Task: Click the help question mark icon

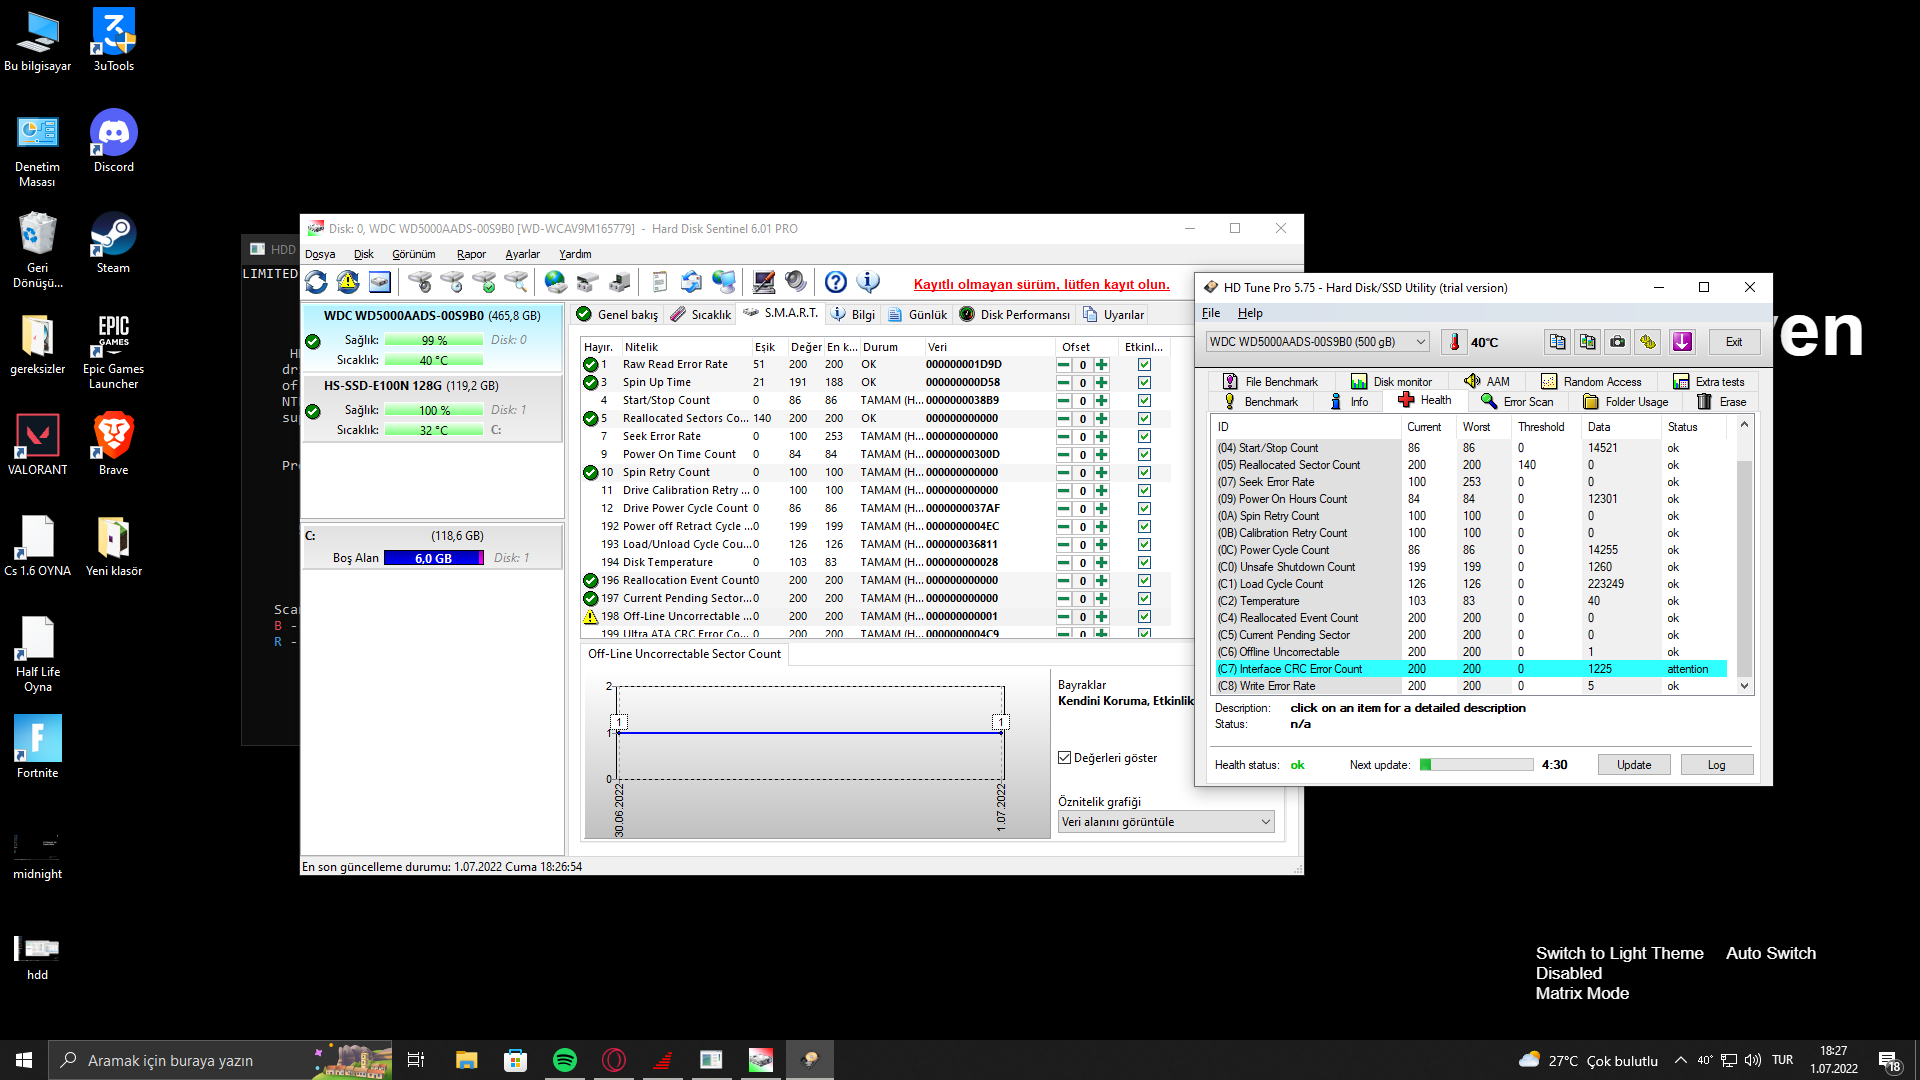Action: [836, 283]
